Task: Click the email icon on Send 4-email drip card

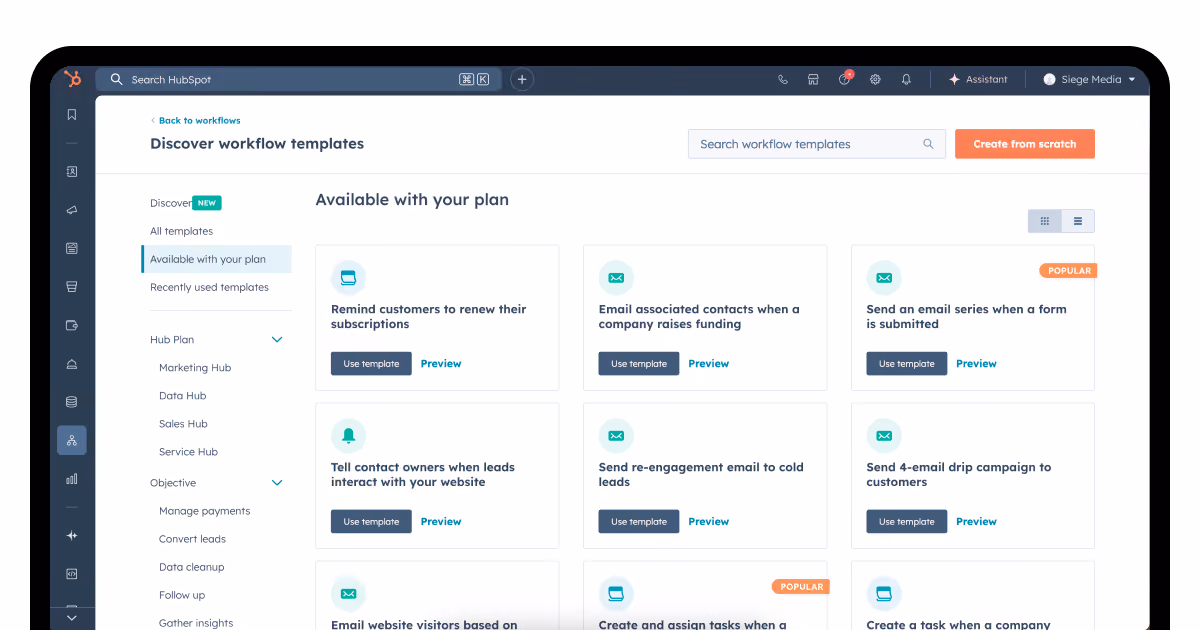Action: click(x=884, y=435)
